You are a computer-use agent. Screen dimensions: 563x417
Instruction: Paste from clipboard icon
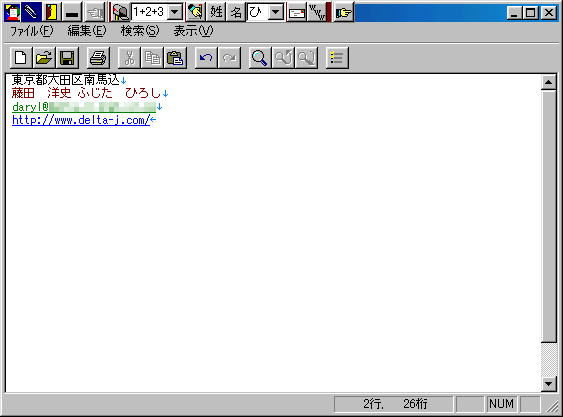[175, 58]
